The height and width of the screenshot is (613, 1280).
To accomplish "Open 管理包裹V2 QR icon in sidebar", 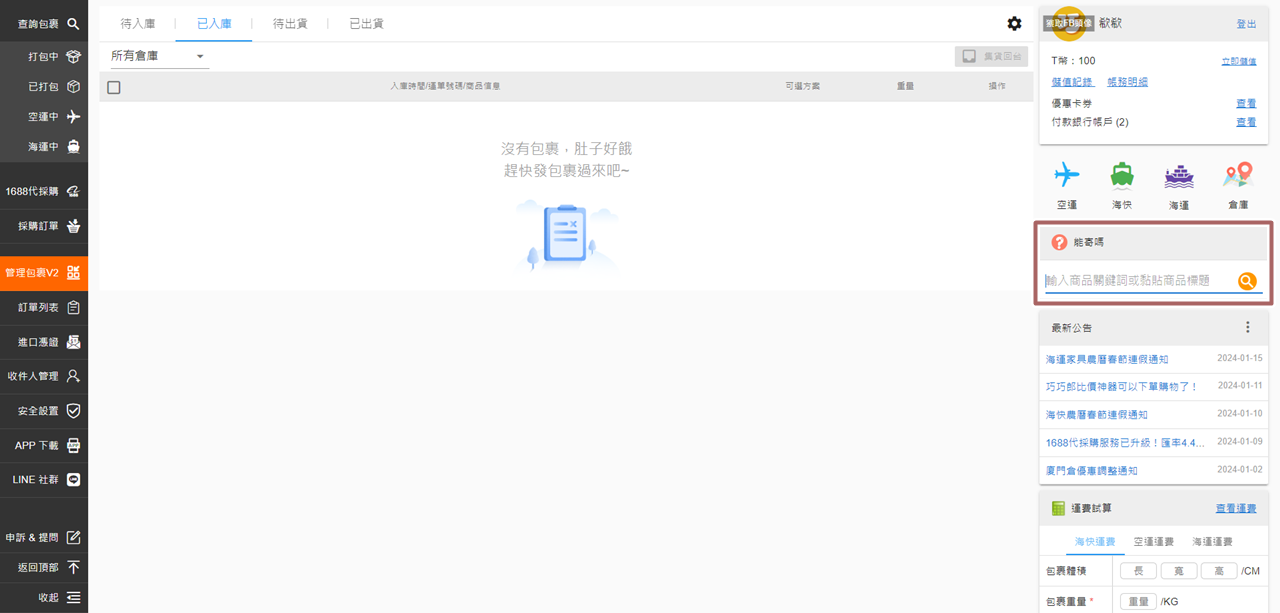I will click(73, 272).
